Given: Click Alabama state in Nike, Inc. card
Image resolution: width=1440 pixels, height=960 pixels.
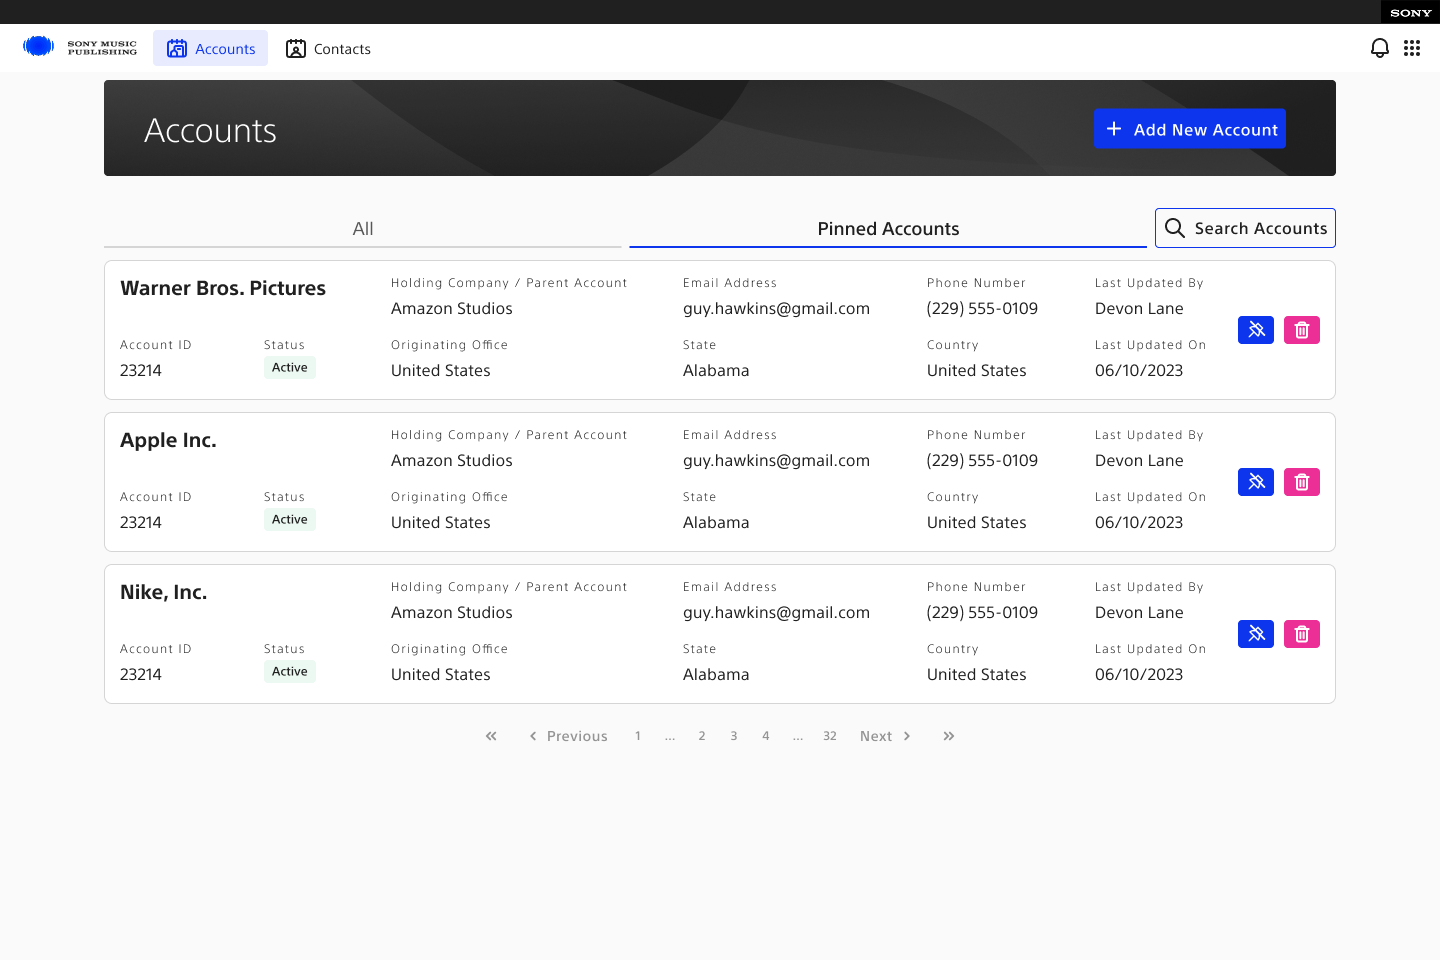Looking at the screenshot, I should [x=716, y=675].
